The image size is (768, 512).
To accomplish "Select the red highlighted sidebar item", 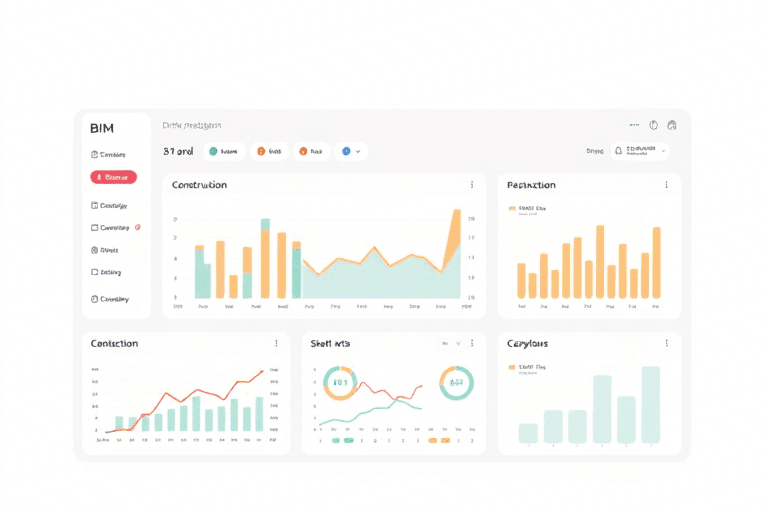I will pyautogui.click(x=113, y=177).
